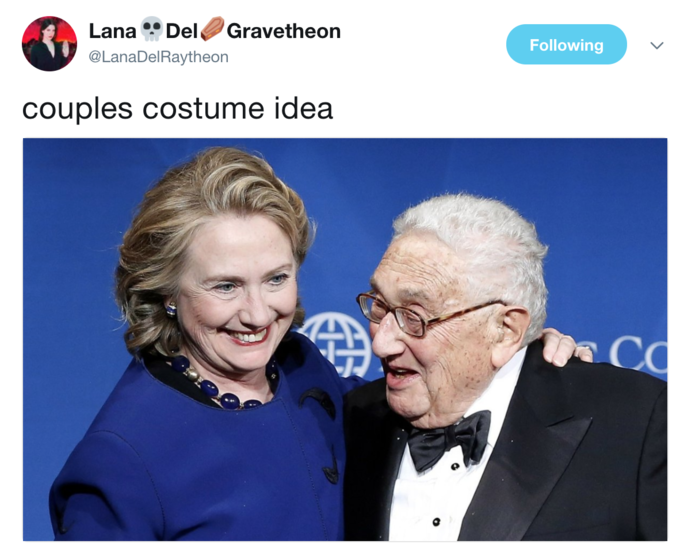Expand the tweet options chevron
Image resolution: width=680 pixels, height=548 pixels.
point(657,45)
